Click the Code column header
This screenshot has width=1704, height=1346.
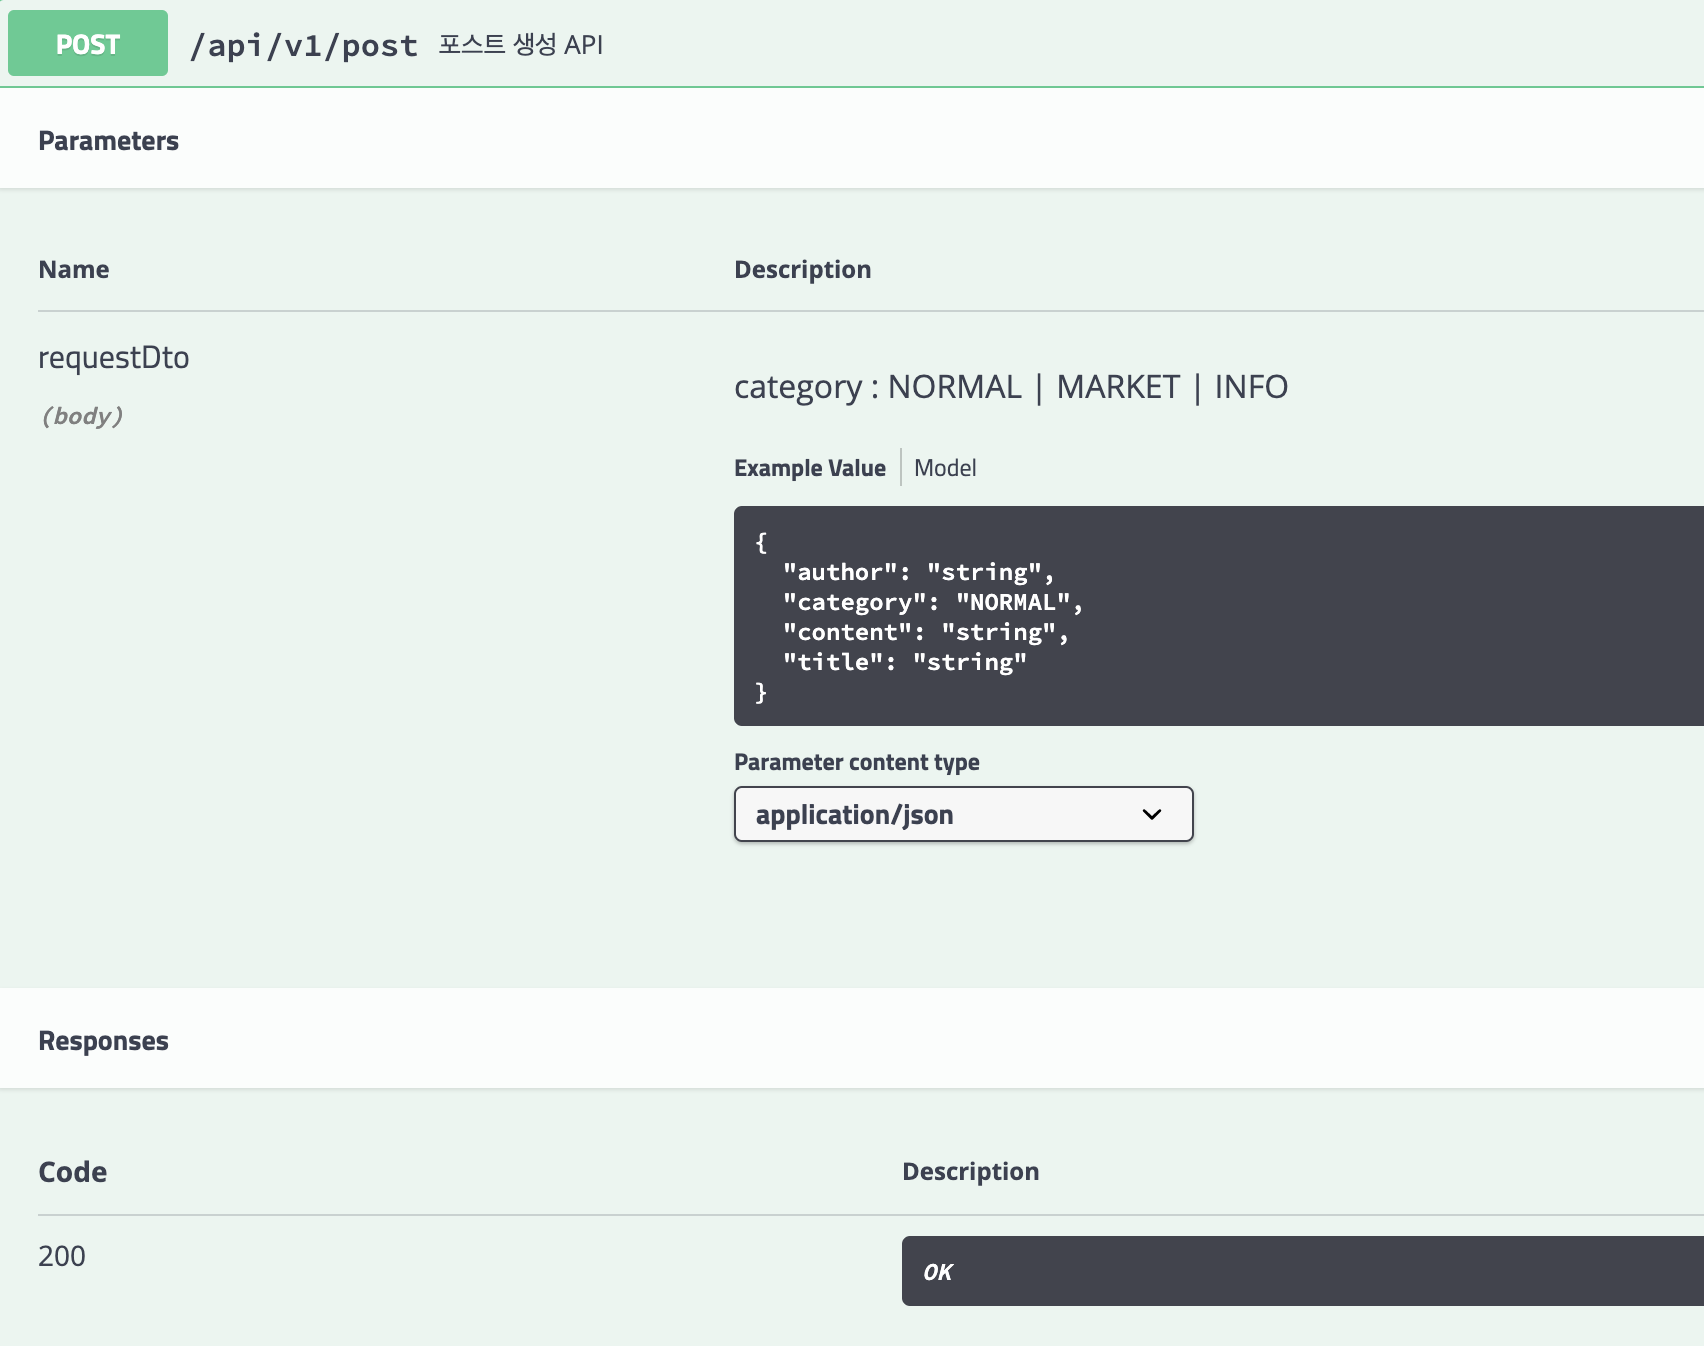72,1172
